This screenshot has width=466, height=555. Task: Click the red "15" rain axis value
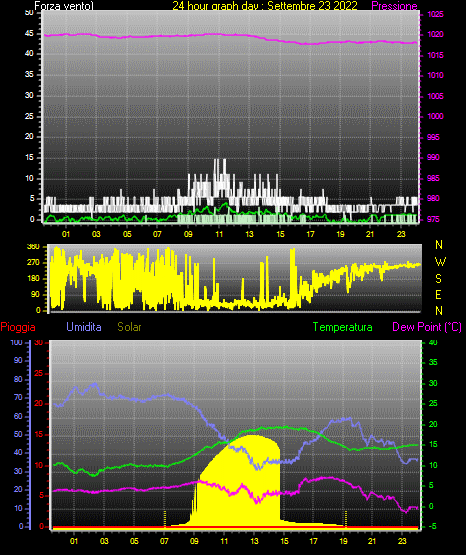(x=39, y=434)
